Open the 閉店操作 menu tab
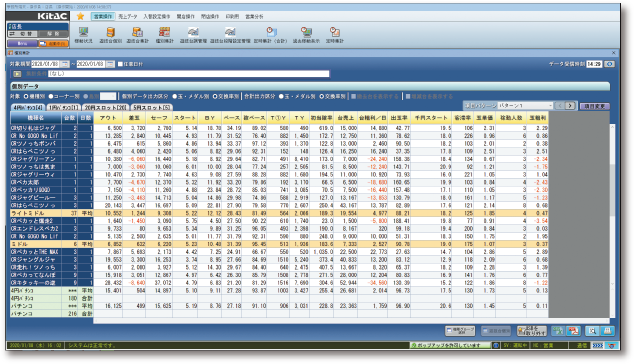634x364 pixels. (210, 17)
